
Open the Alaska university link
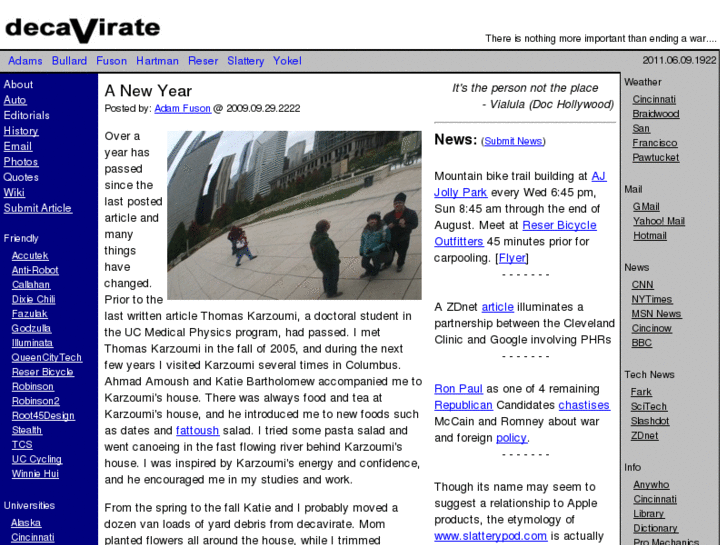tap(26, 523)
